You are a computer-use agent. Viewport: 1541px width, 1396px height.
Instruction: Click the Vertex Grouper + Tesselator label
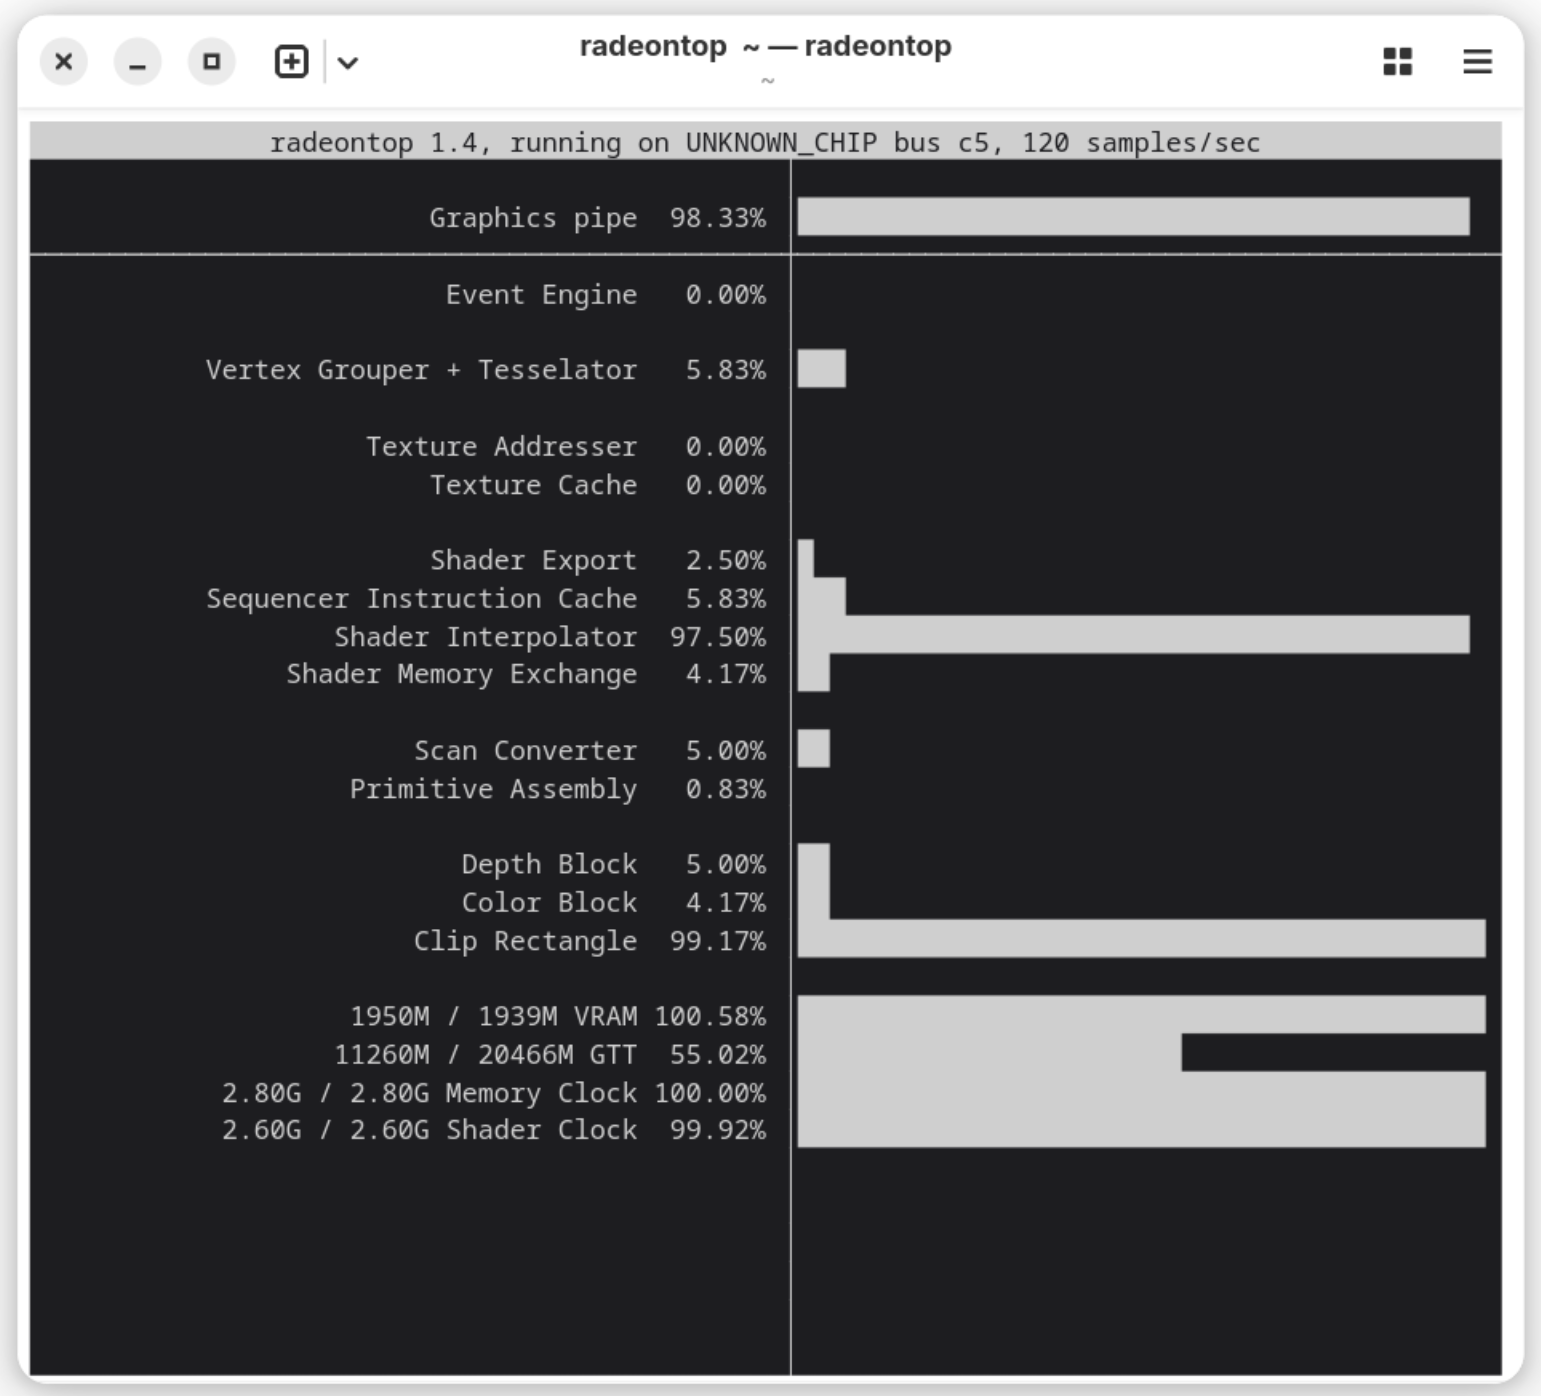(421, 370)
